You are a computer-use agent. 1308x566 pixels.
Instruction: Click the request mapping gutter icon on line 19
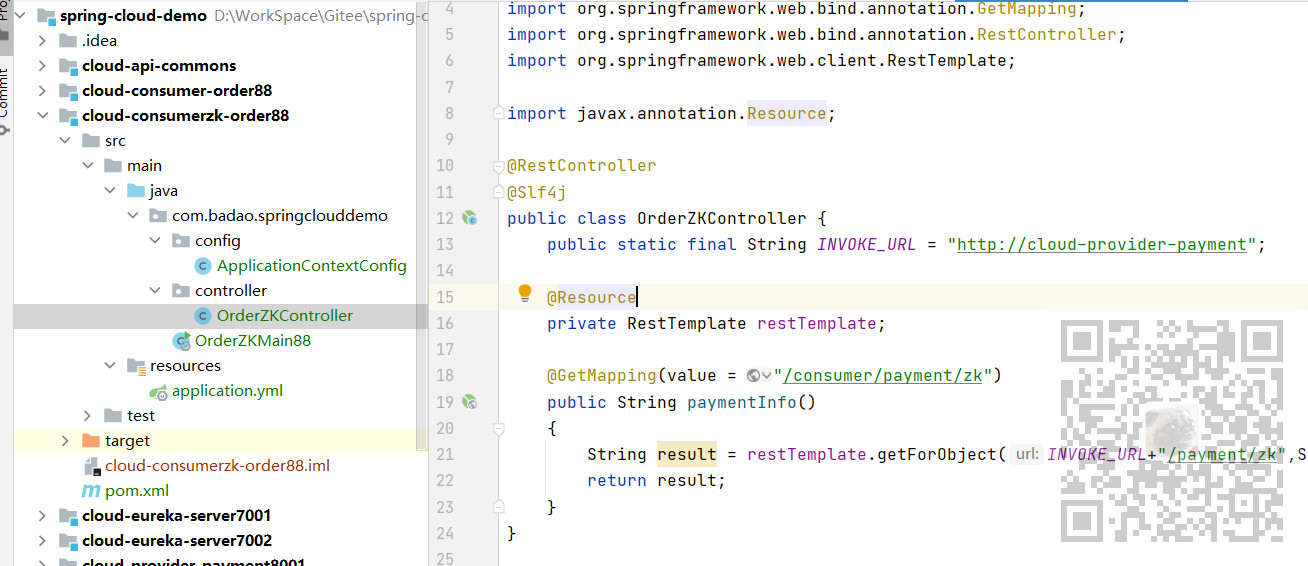click(470, 402)
